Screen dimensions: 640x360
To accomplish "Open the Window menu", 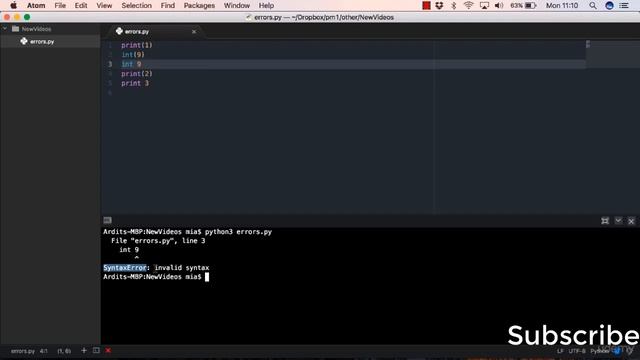I will (237, 5).
